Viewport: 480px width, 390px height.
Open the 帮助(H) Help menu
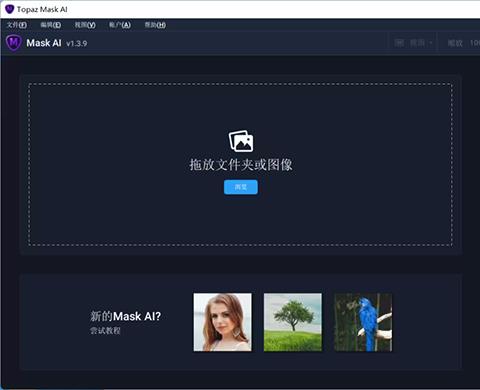click(x=155, y=25)
